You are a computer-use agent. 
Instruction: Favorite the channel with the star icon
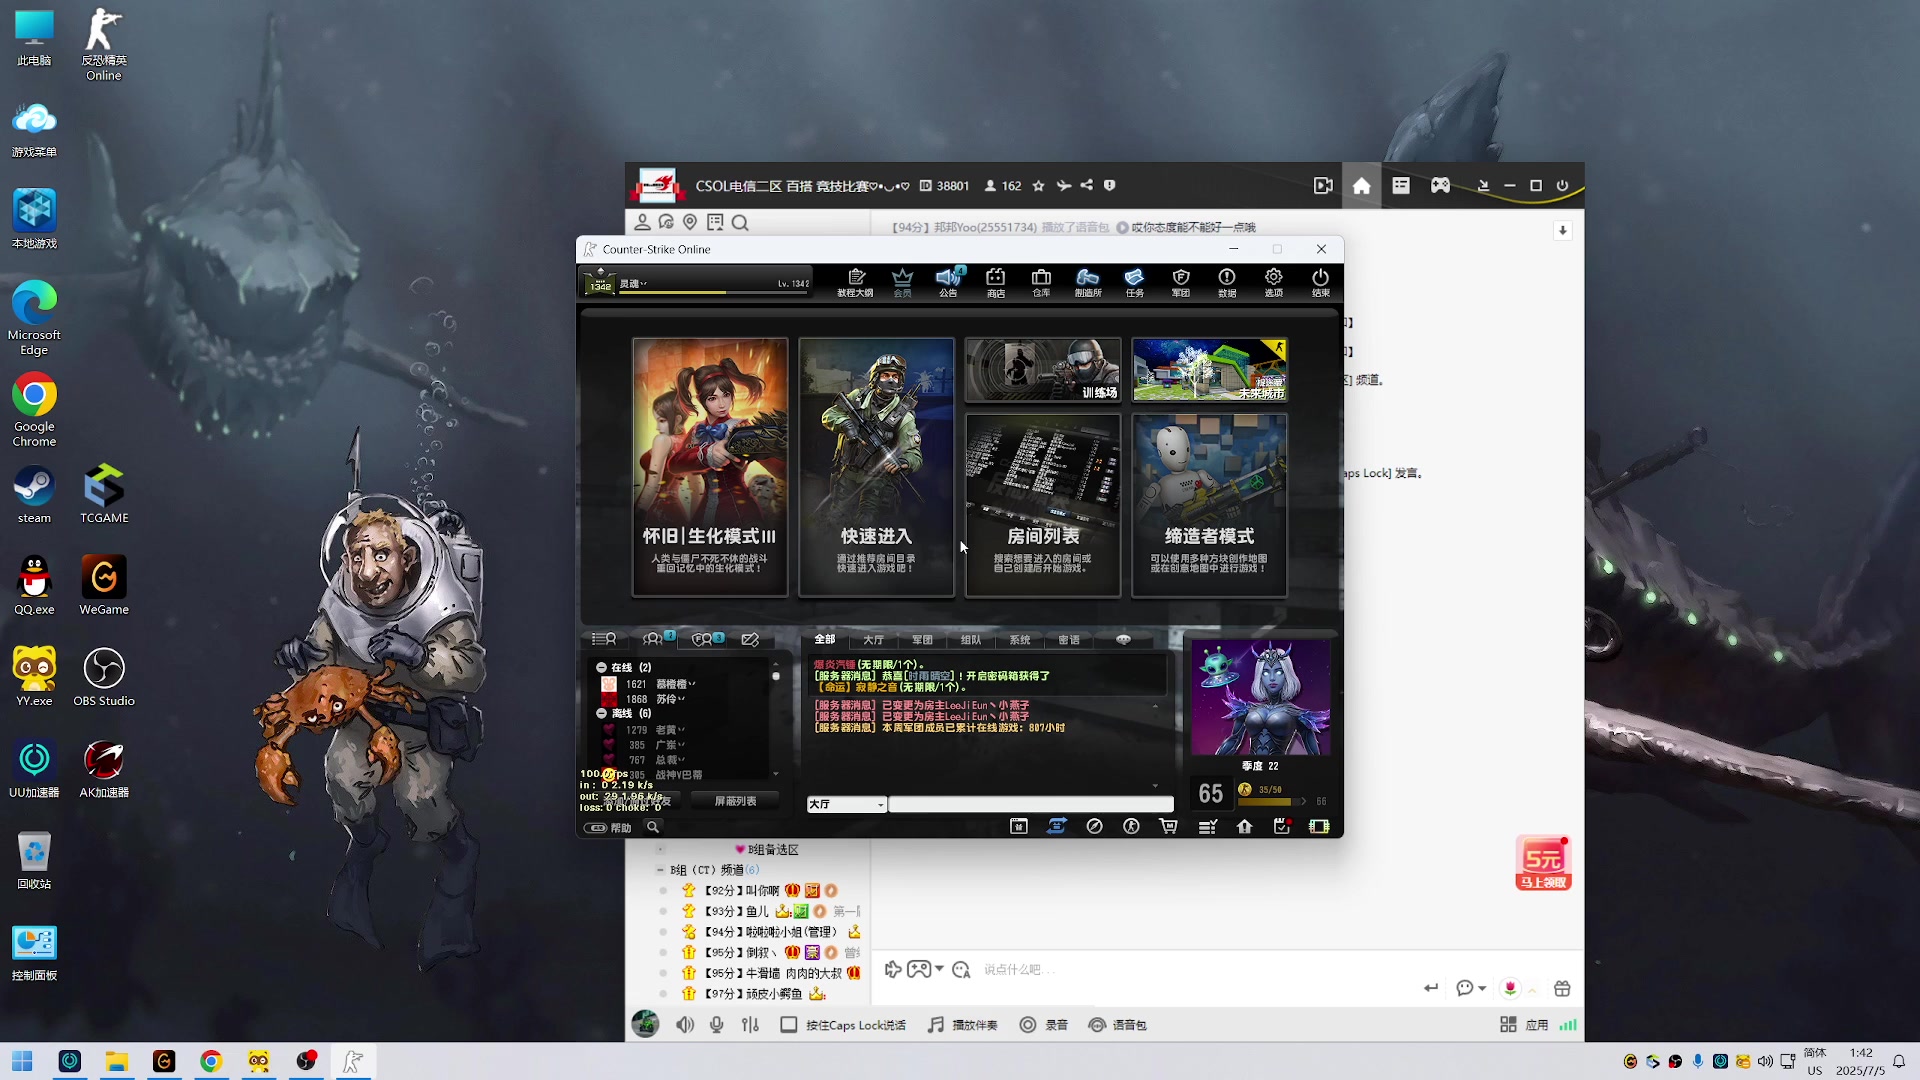point(1038,186)
